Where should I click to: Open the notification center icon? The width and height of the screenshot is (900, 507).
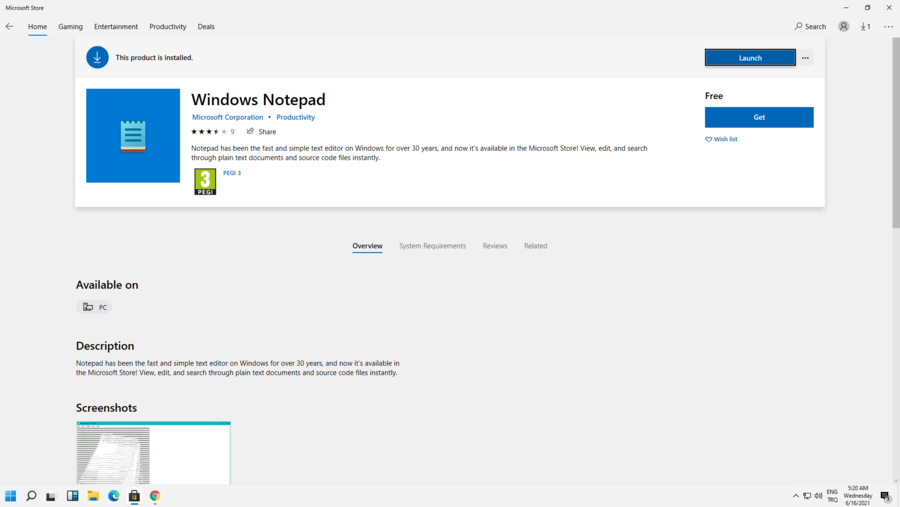pyautogui.click(x=886, y=497)
